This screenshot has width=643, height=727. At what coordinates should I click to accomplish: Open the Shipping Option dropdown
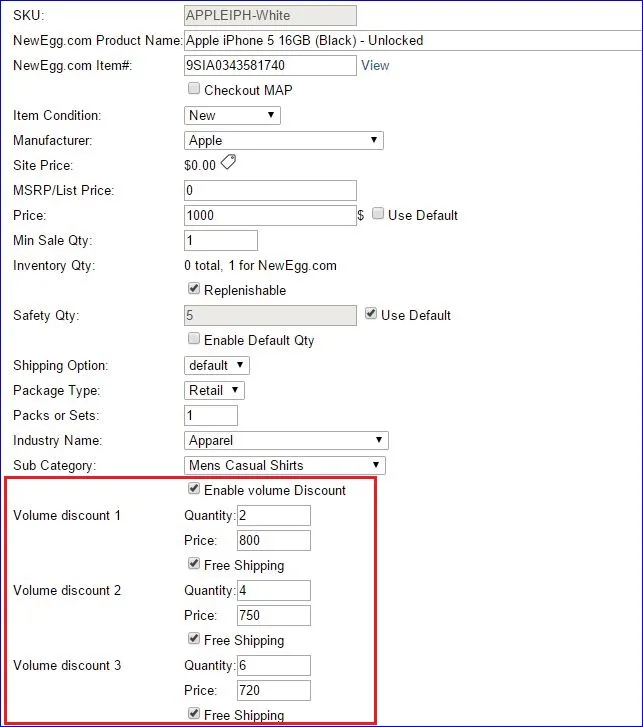tap(216, 365)
